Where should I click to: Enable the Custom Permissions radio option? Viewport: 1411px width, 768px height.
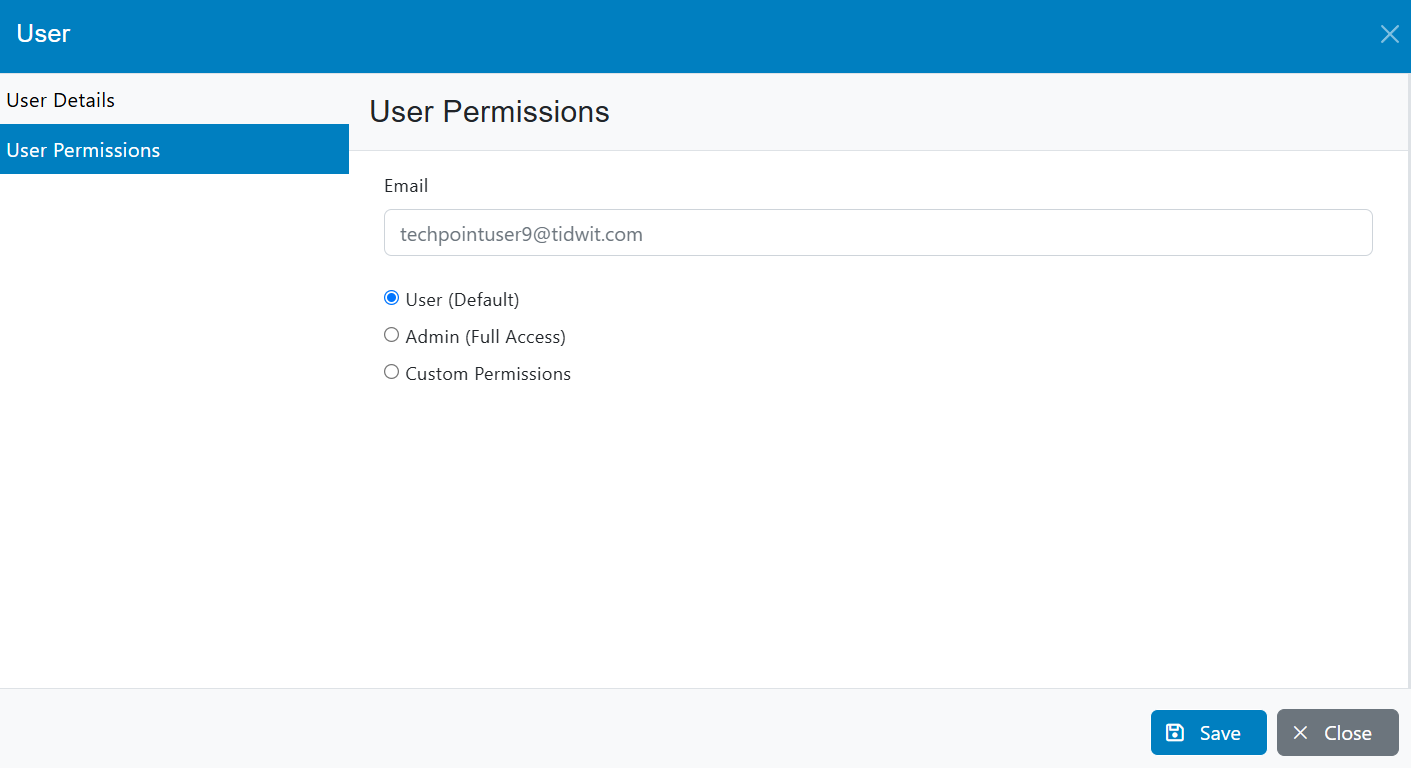click(392, 372)
